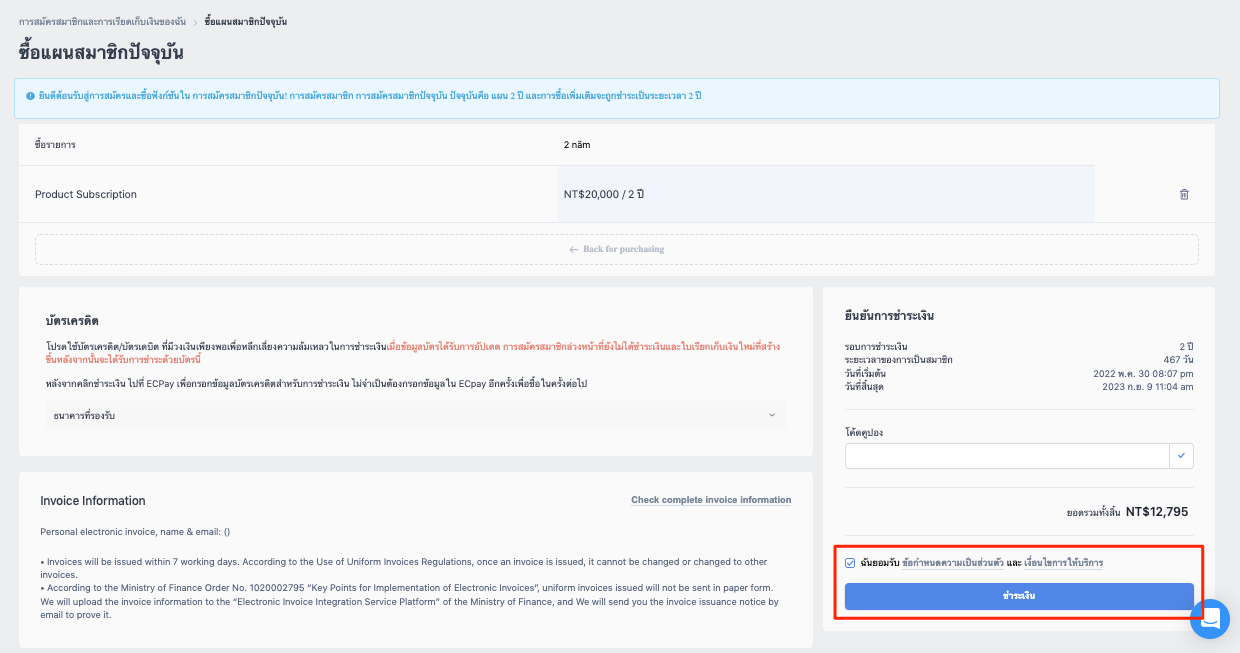
Task: Delete the Product Subscription row with trash icon
Action: 1184,194
